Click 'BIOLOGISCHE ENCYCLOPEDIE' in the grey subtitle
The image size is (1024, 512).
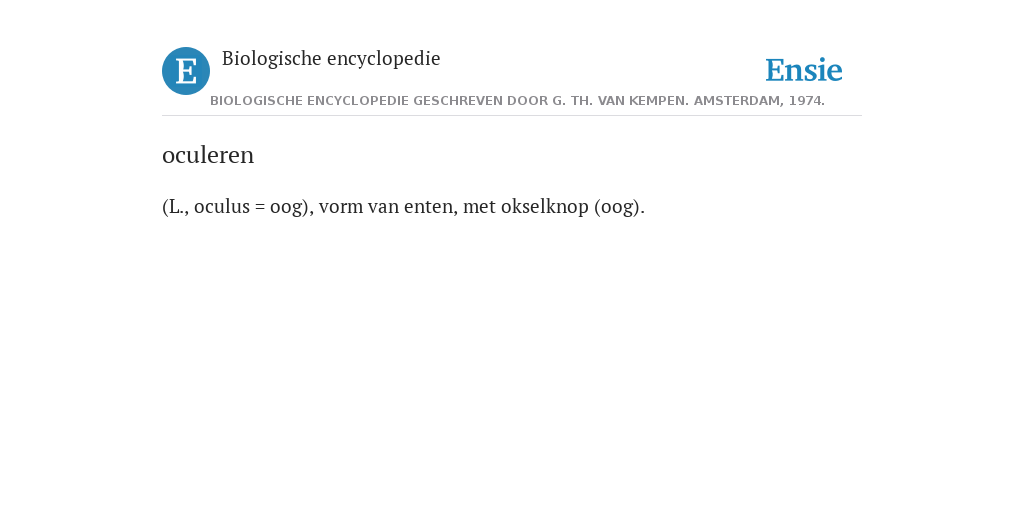tap(310, 101)
